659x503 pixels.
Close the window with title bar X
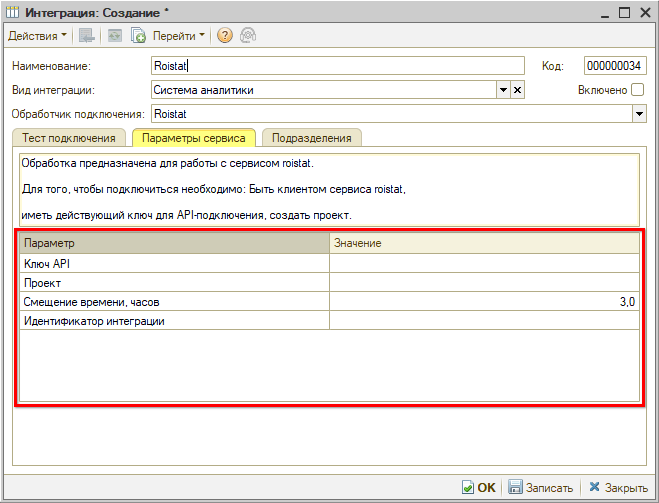[645, 13]
